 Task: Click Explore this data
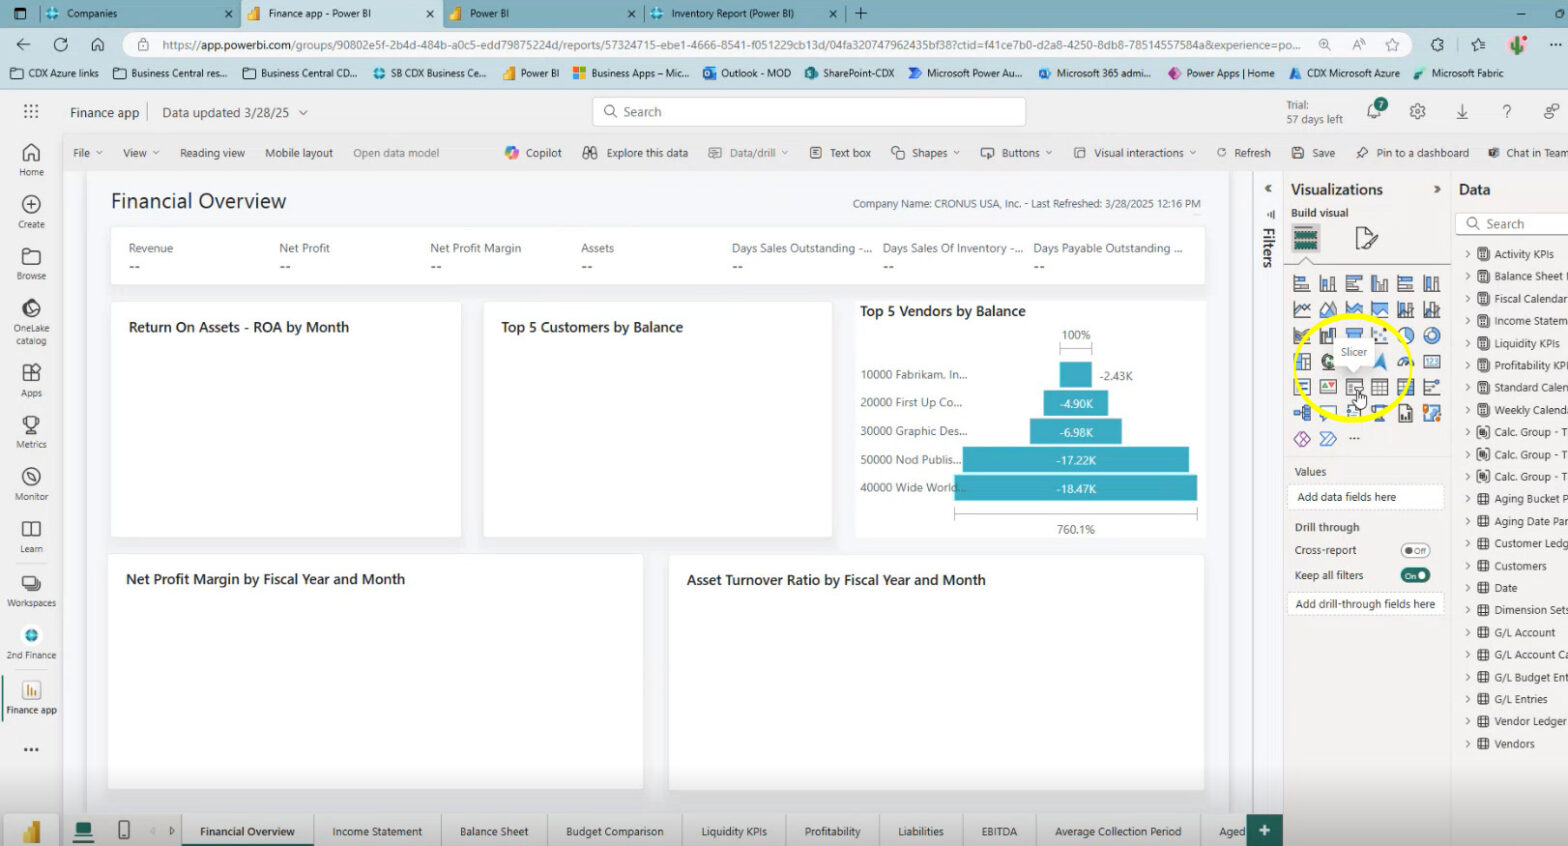click(635, 153)
